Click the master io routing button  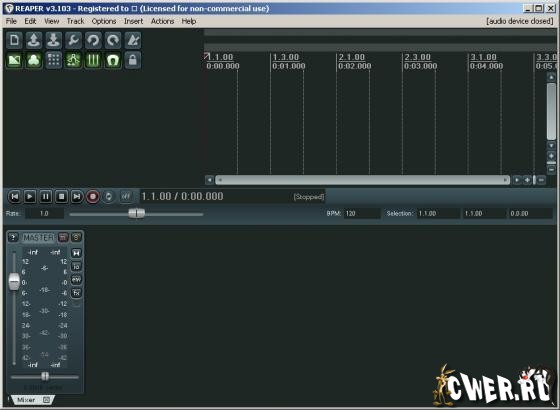[76, 266]
